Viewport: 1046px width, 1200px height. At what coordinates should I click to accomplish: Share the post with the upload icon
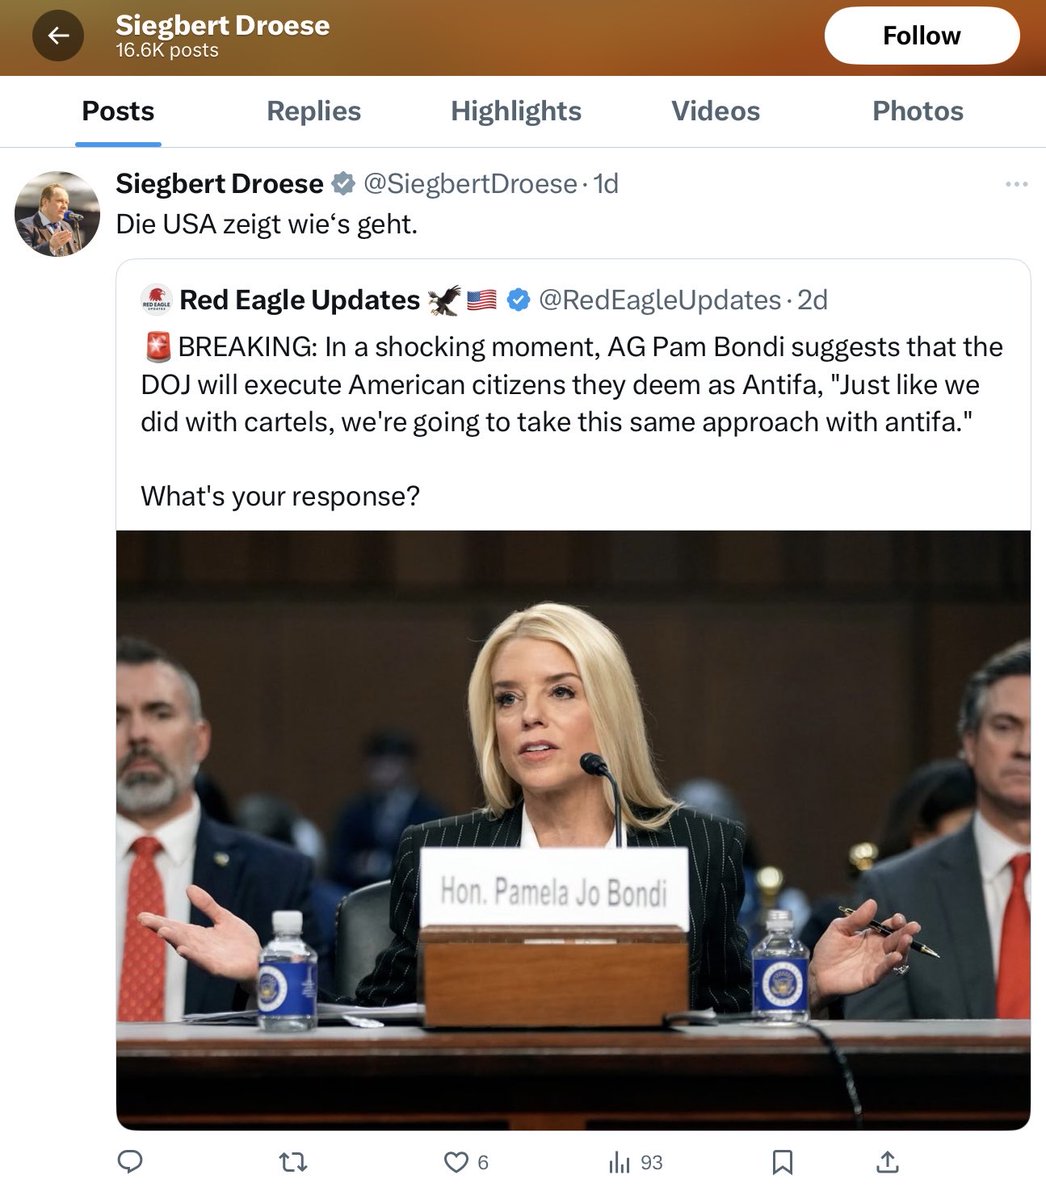click(x=887, y=1162)
